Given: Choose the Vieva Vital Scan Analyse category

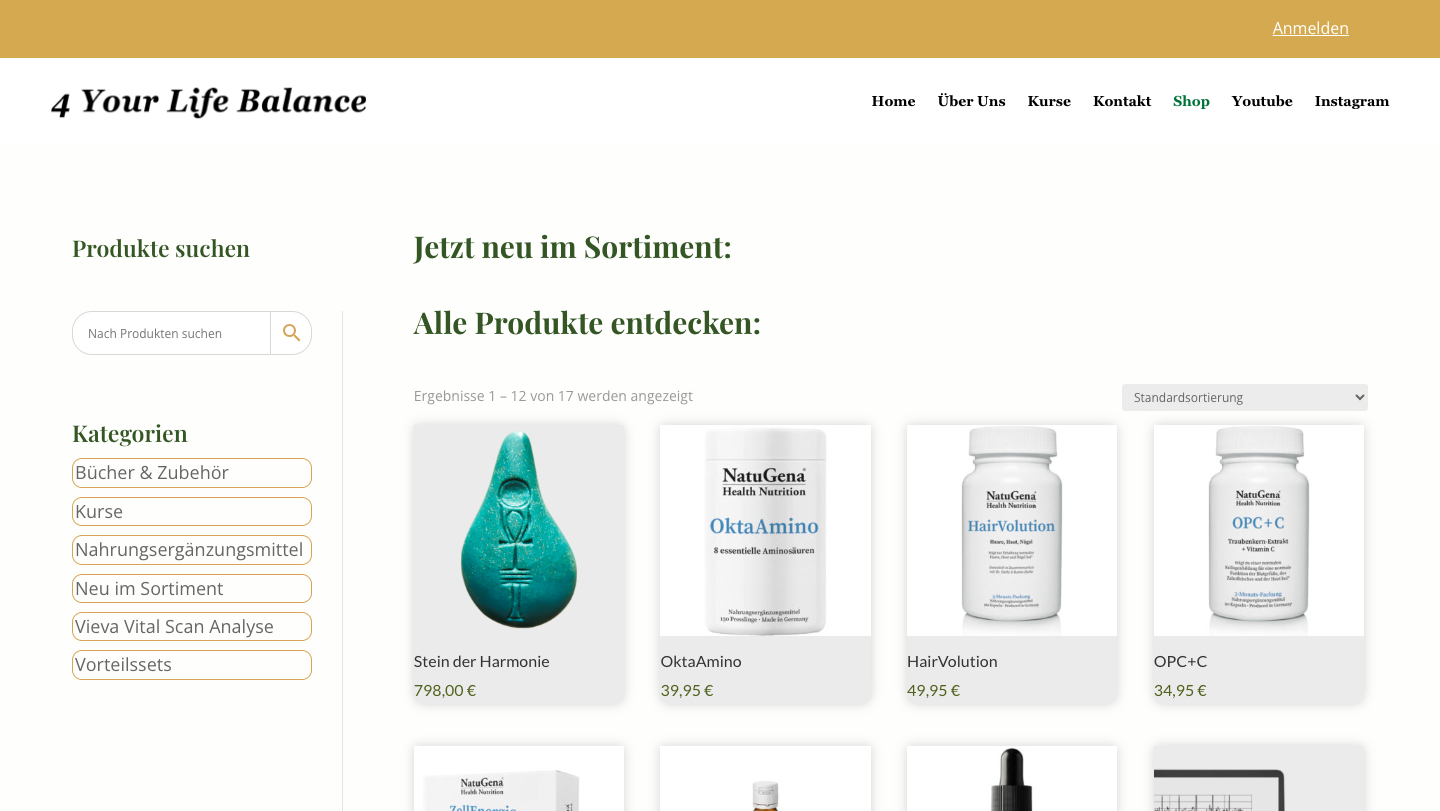Looking at the screenshot, I should point(192,627).
